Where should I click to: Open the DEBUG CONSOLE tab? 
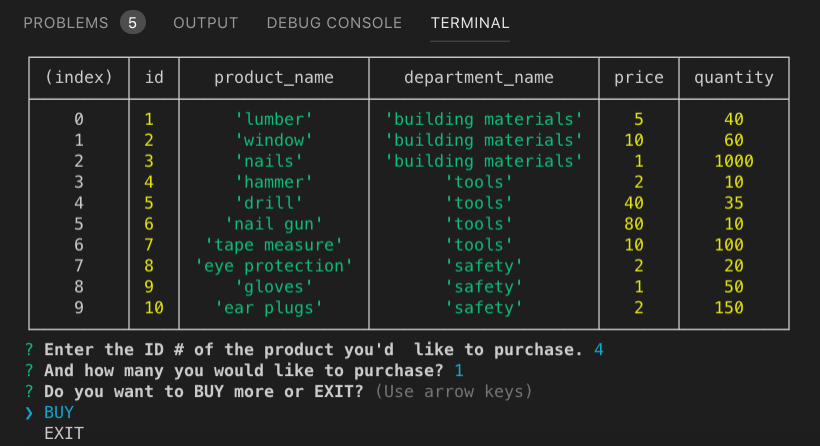coord(334,22)
